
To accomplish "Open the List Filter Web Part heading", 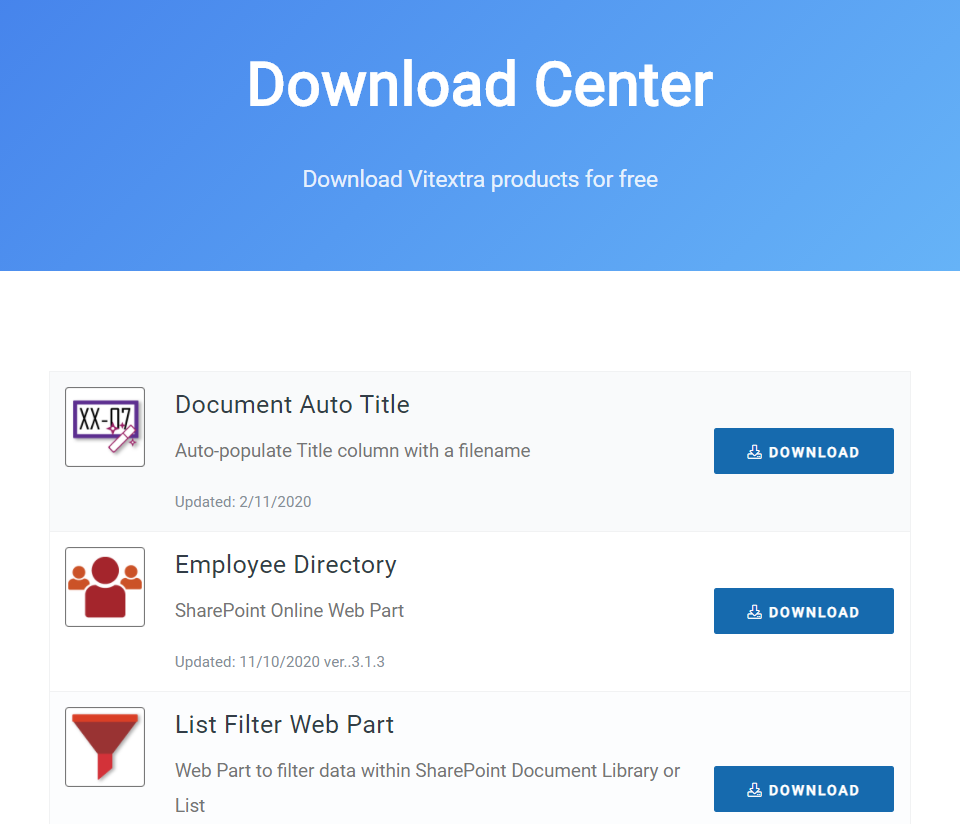I will point(284,724).
